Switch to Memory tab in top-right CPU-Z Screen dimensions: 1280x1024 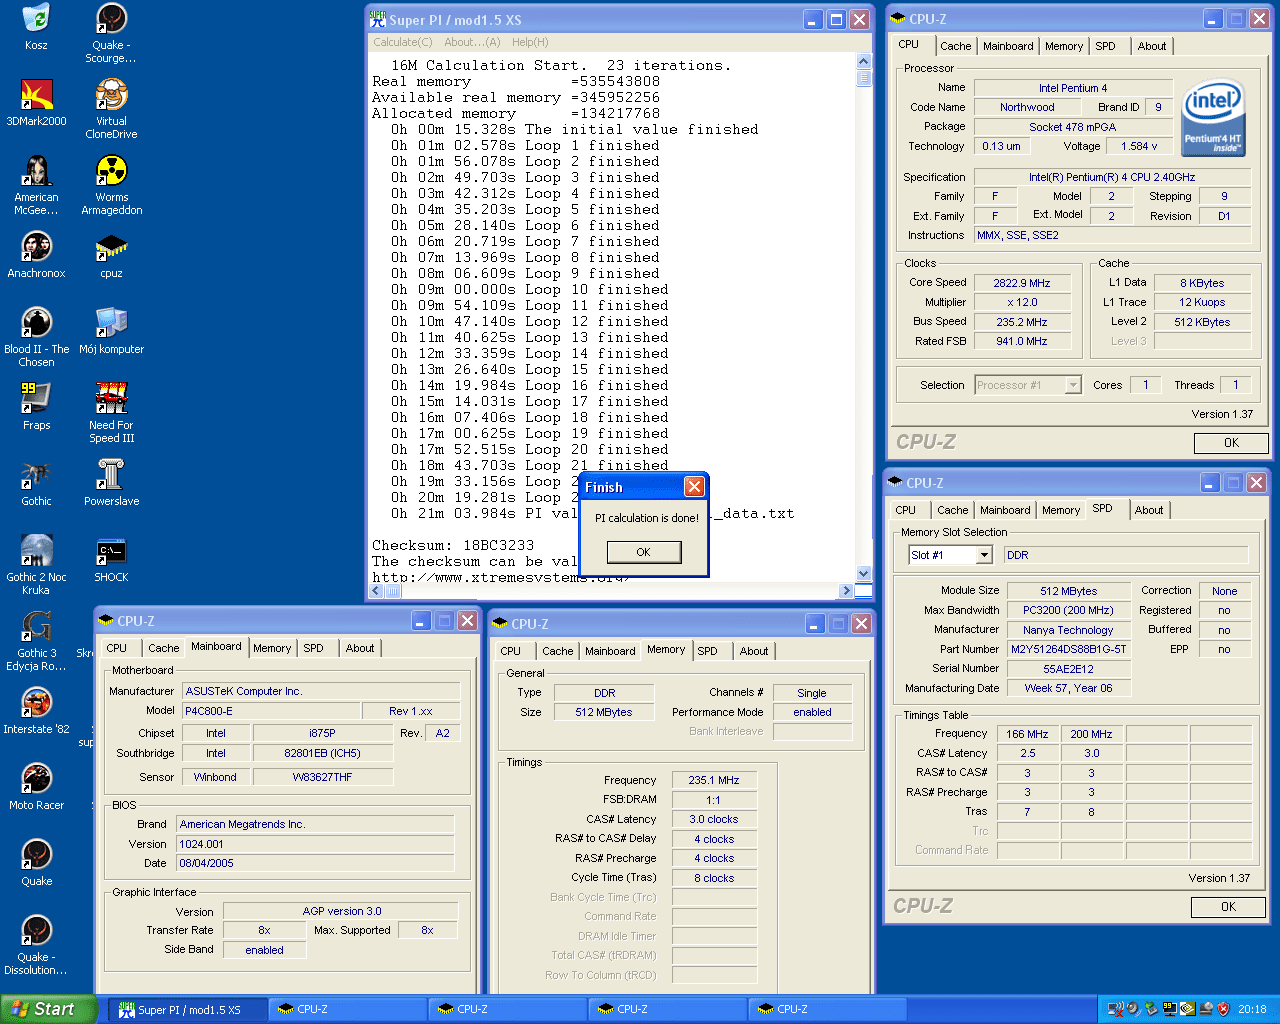[1064, 46]
